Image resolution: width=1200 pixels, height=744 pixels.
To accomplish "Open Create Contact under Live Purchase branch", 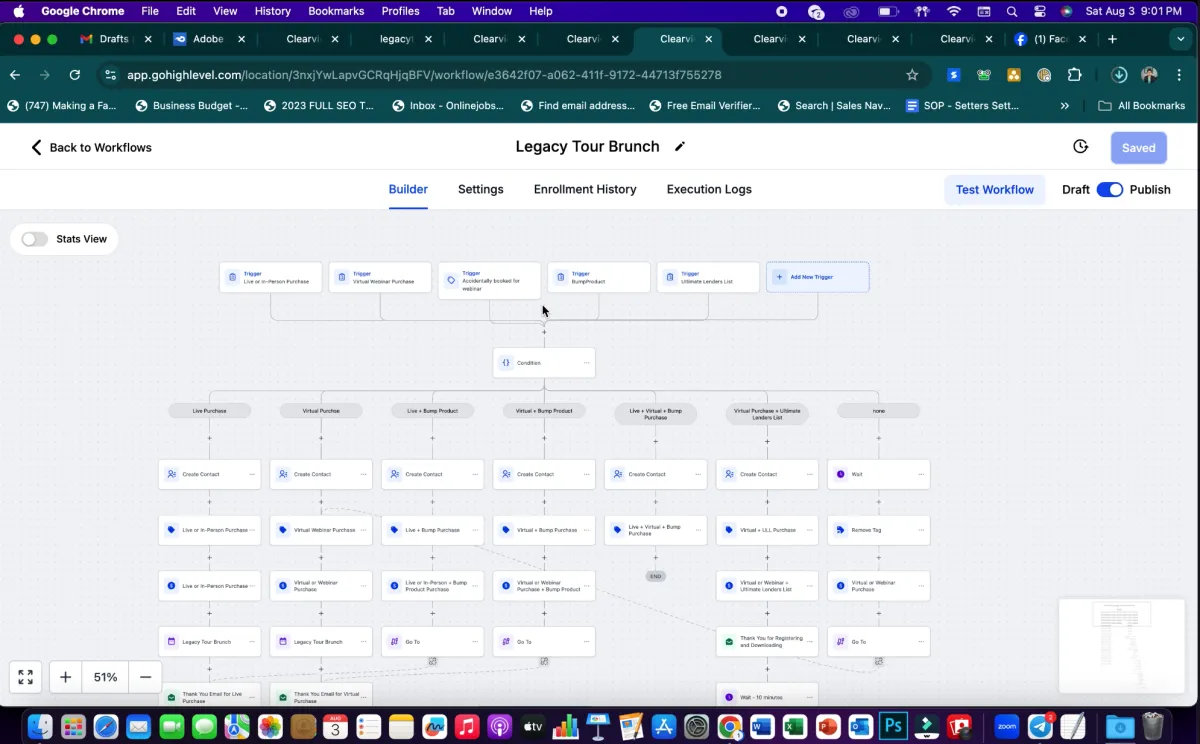I will (x=210, y=474).
